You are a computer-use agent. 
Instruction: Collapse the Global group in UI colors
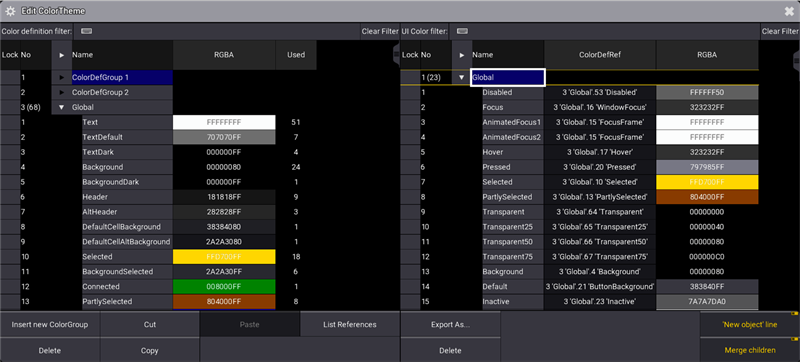[x=462, y=77]
